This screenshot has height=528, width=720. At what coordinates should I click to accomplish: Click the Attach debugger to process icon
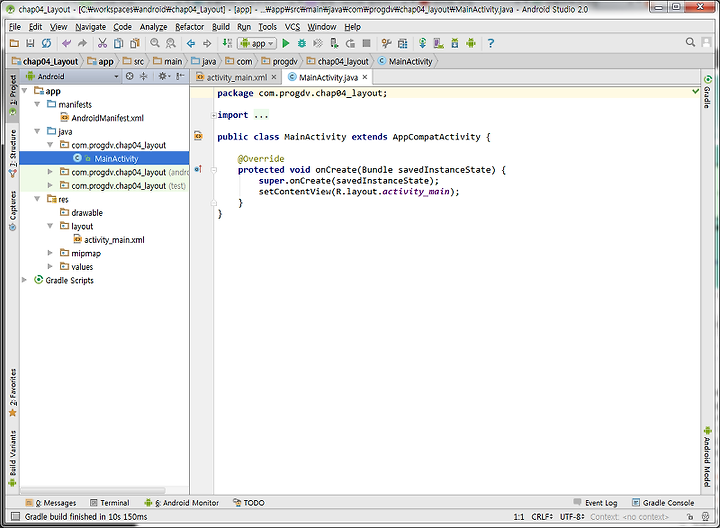point(334,43)
